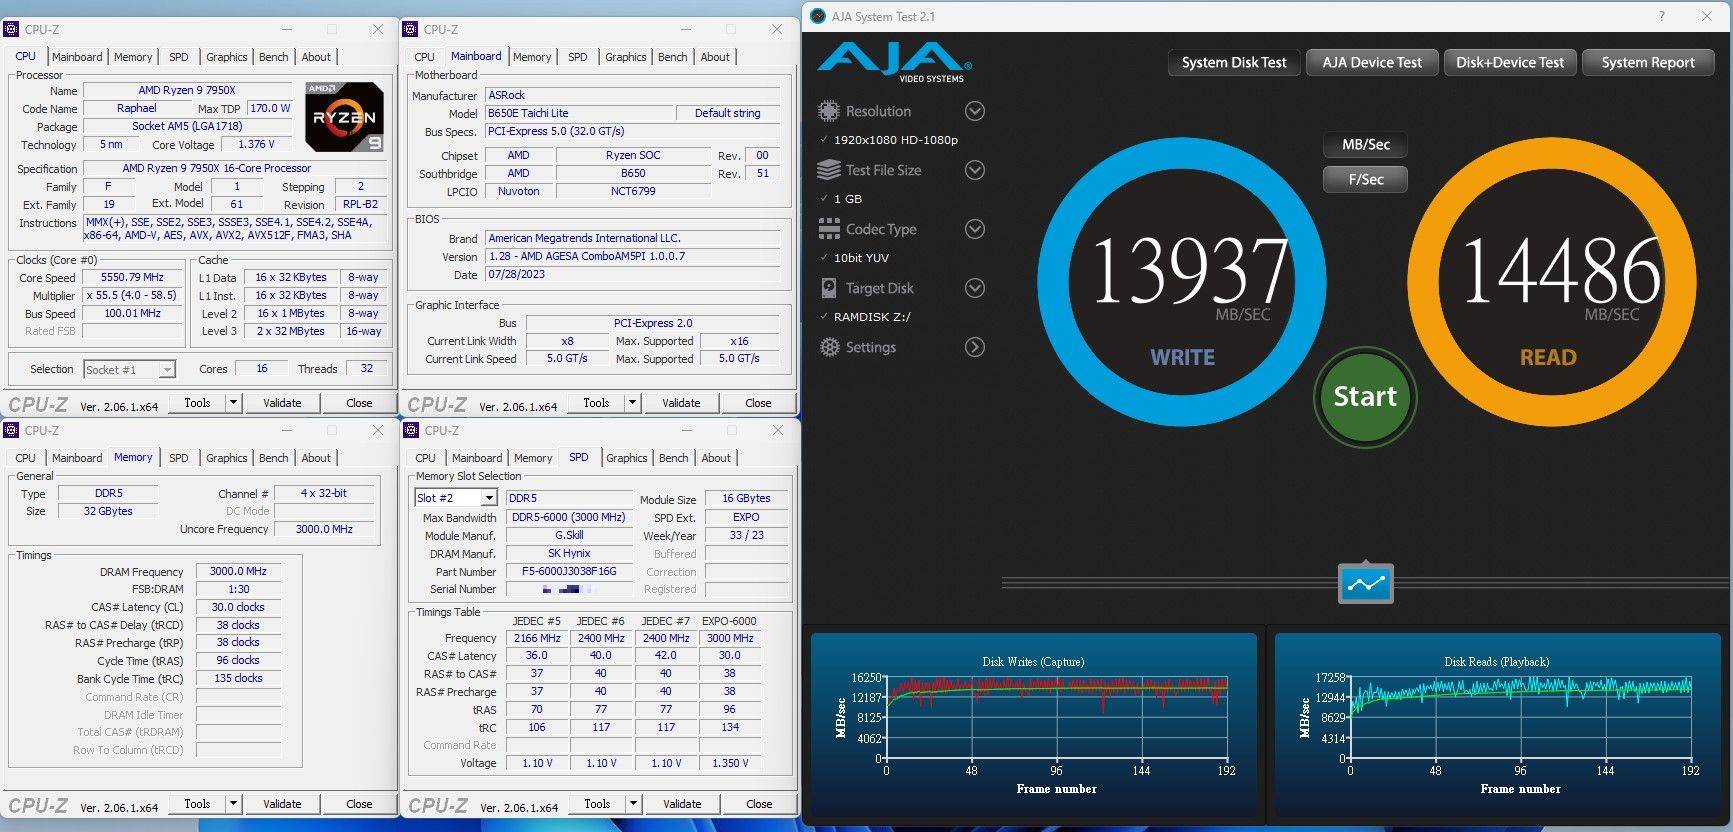Select the AJA Device Test tab

click(1372, 63)
